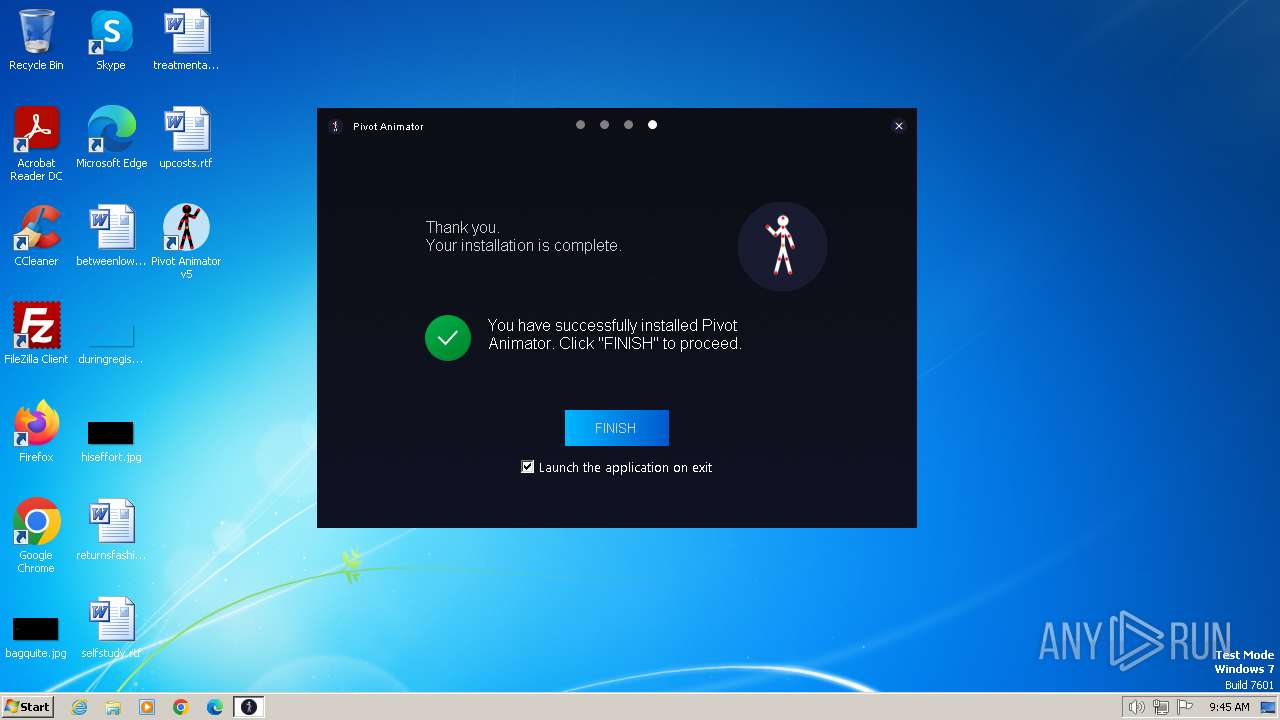
Task: Close the Pivot Animator installer window
Action: pos(899,126)
